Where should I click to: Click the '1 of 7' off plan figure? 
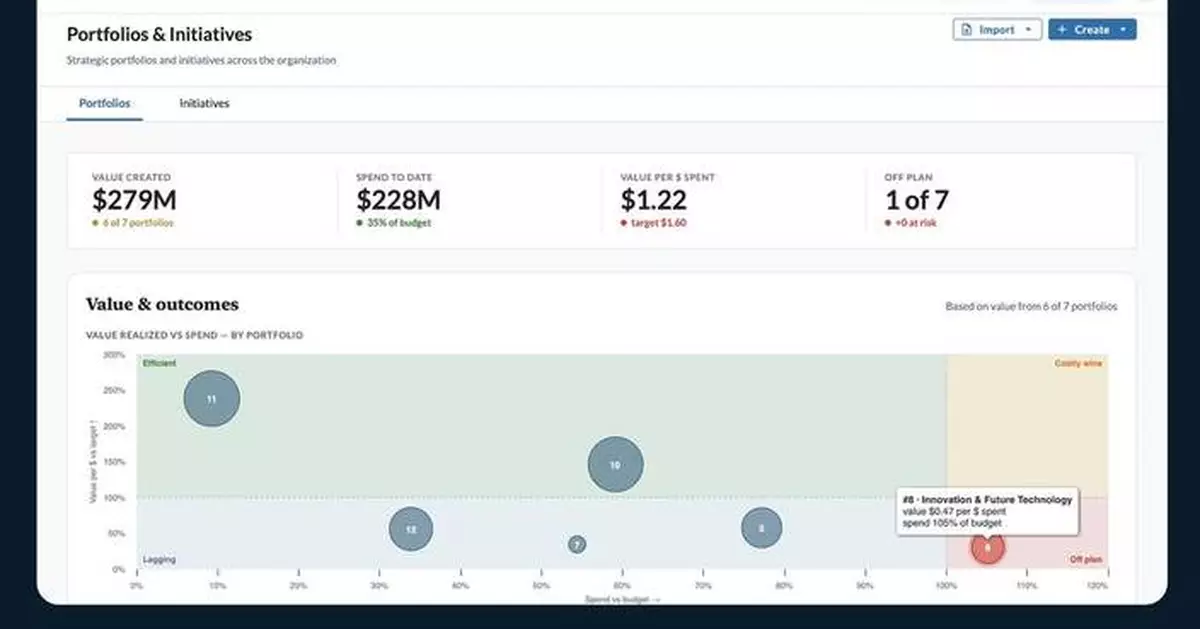pyautogui.click(x=916, y=200)
